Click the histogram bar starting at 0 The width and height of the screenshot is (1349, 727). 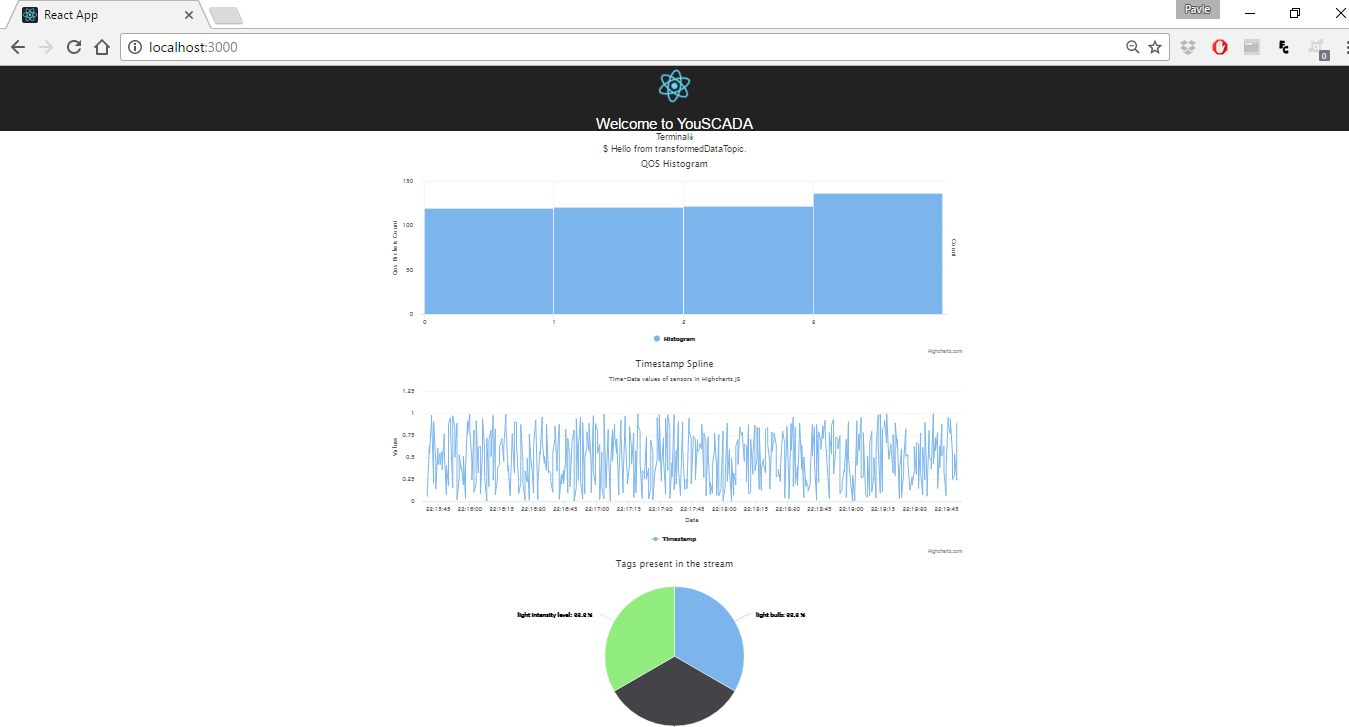pos(489,261)
